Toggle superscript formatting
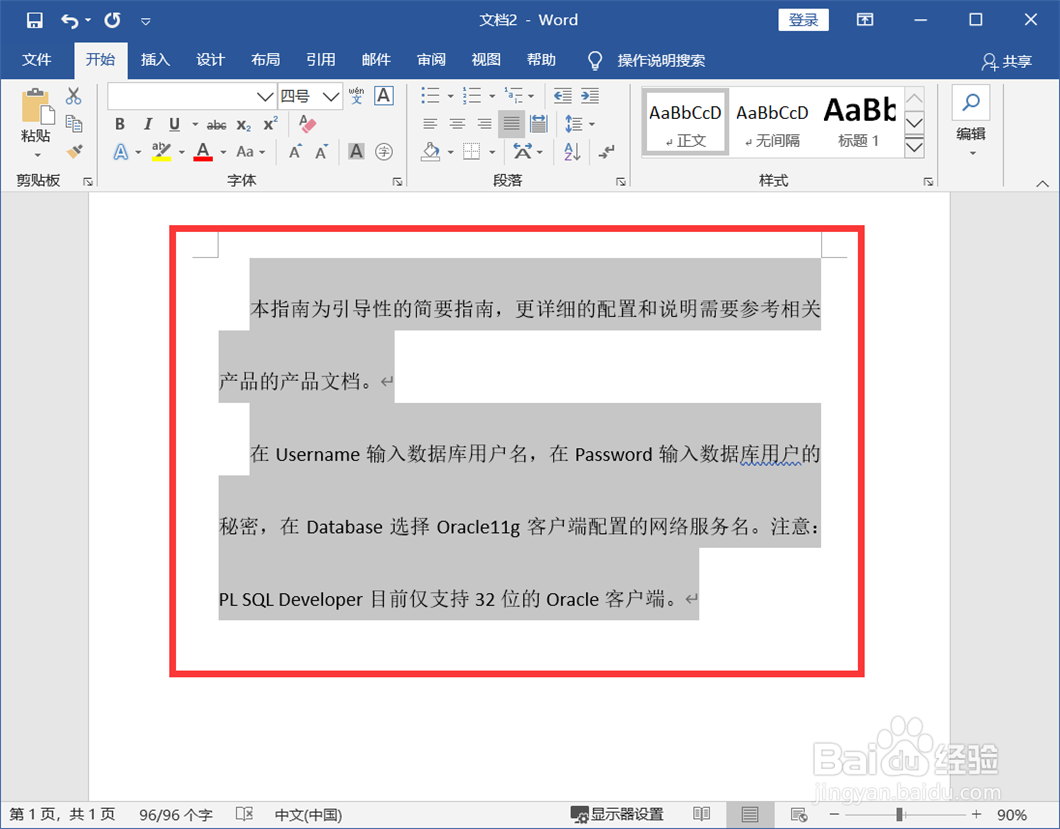The width and height of the screenshot is (1060, 829). tap(270, 124)
